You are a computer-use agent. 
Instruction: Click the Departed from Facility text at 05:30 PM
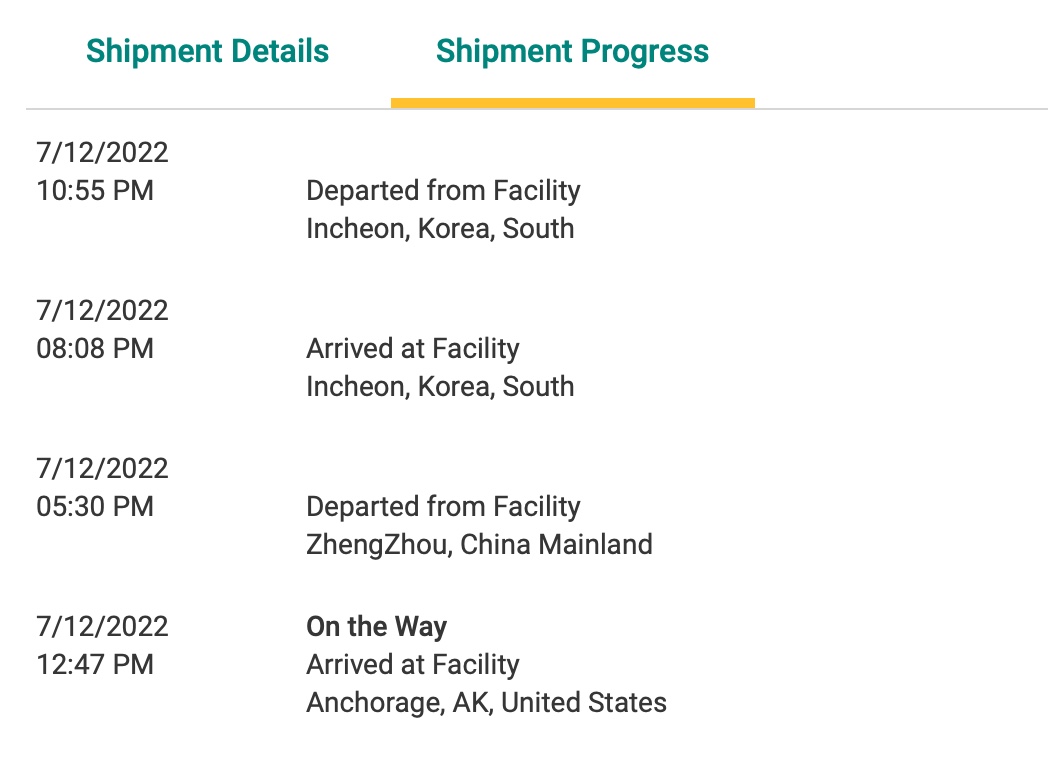click(x=443, y=507)
